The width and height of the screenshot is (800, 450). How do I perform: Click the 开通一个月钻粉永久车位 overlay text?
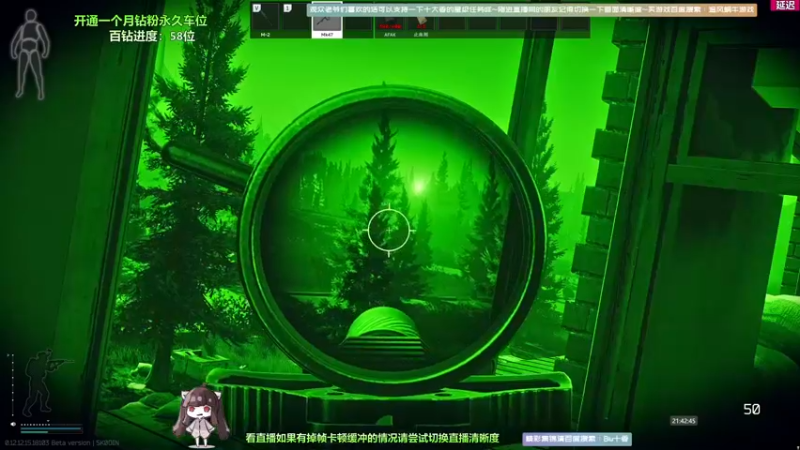click(x=141, y=20)
